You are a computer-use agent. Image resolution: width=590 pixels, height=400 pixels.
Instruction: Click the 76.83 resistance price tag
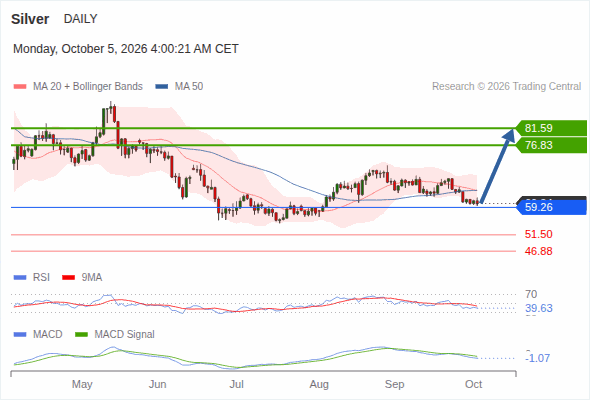(551, 145)
